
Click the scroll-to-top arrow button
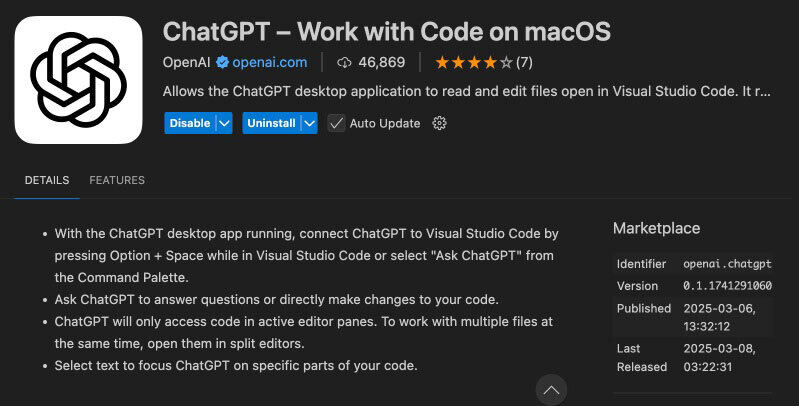551,390
